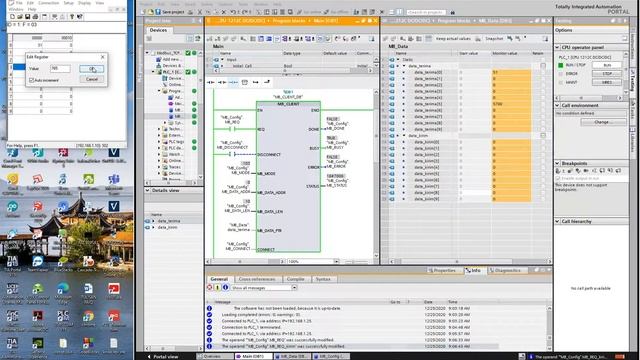The width and height of the screenshot is (640, 360).
Task: Select PLC tags item in project tree
Action: (x=173, y=142)
